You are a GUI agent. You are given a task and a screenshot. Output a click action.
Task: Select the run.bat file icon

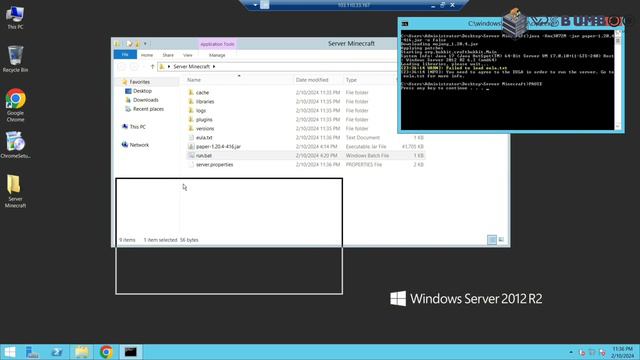tap(191, 156)
